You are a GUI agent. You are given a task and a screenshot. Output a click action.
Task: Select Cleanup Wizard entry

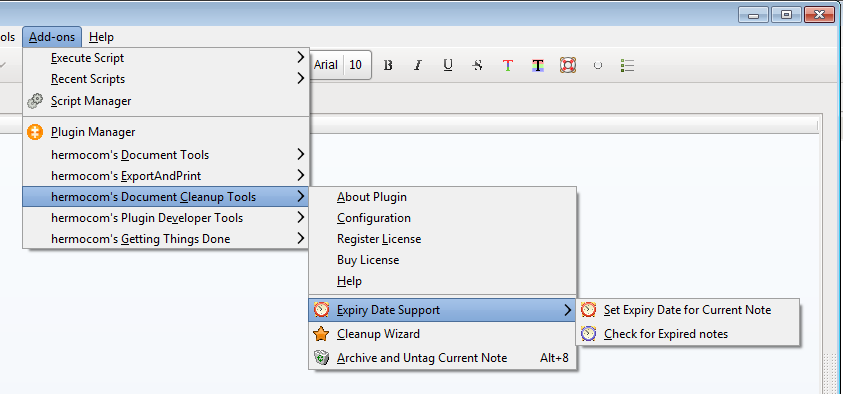[442, 334]
